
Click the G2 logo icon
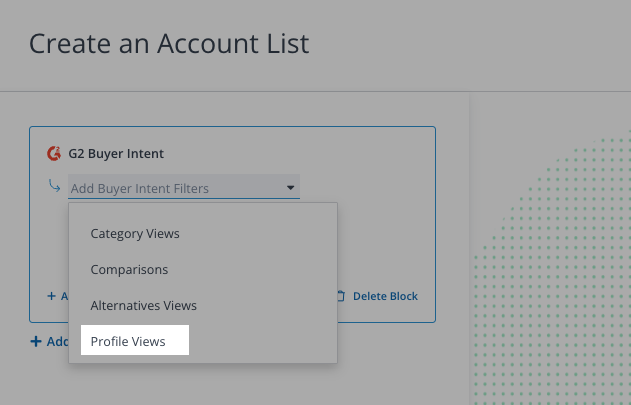tap(54, 154)
